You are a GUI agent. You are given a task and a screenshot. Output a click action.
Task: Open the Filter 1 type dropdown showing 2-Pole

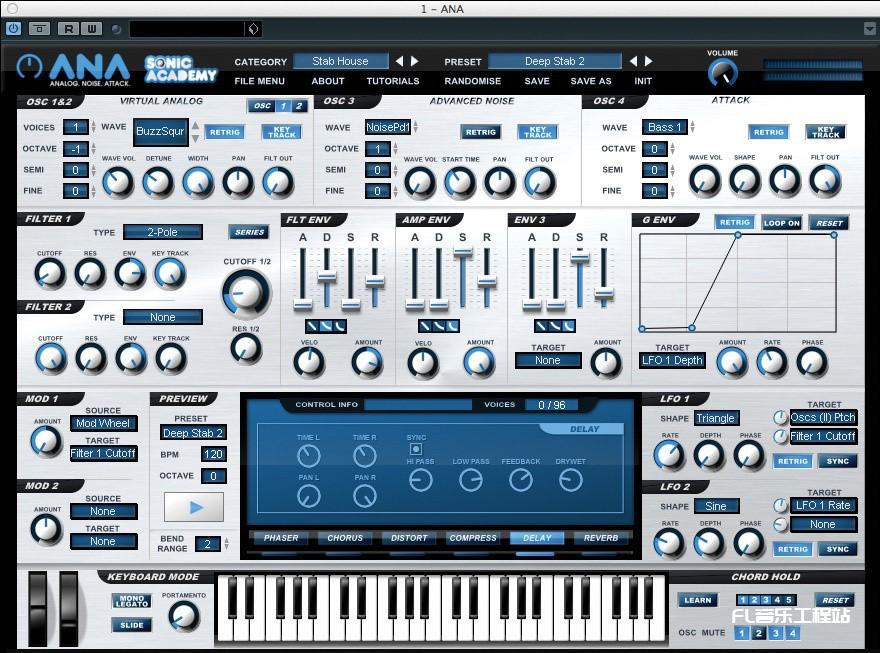[162, 232]
